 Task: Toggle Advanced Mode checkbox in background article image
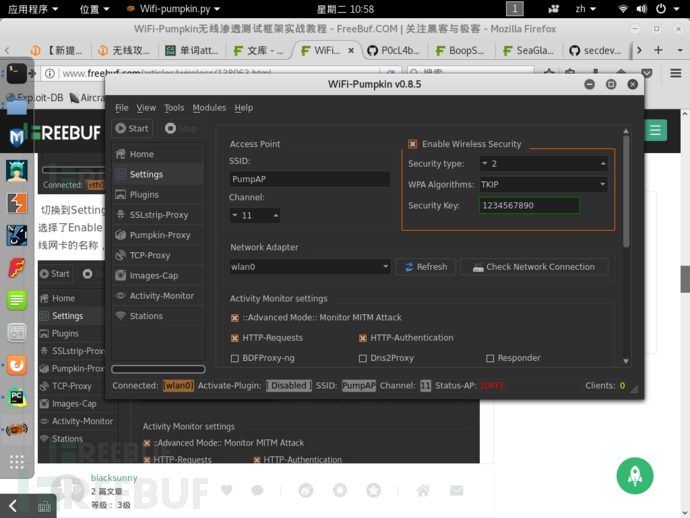(x=147, y=443)
